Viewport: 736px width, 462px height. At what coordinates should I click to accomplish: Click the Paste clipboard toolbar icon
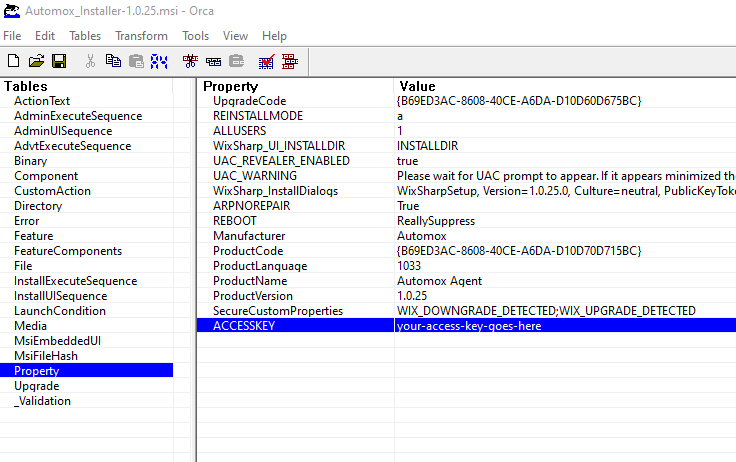coord(136,61)
